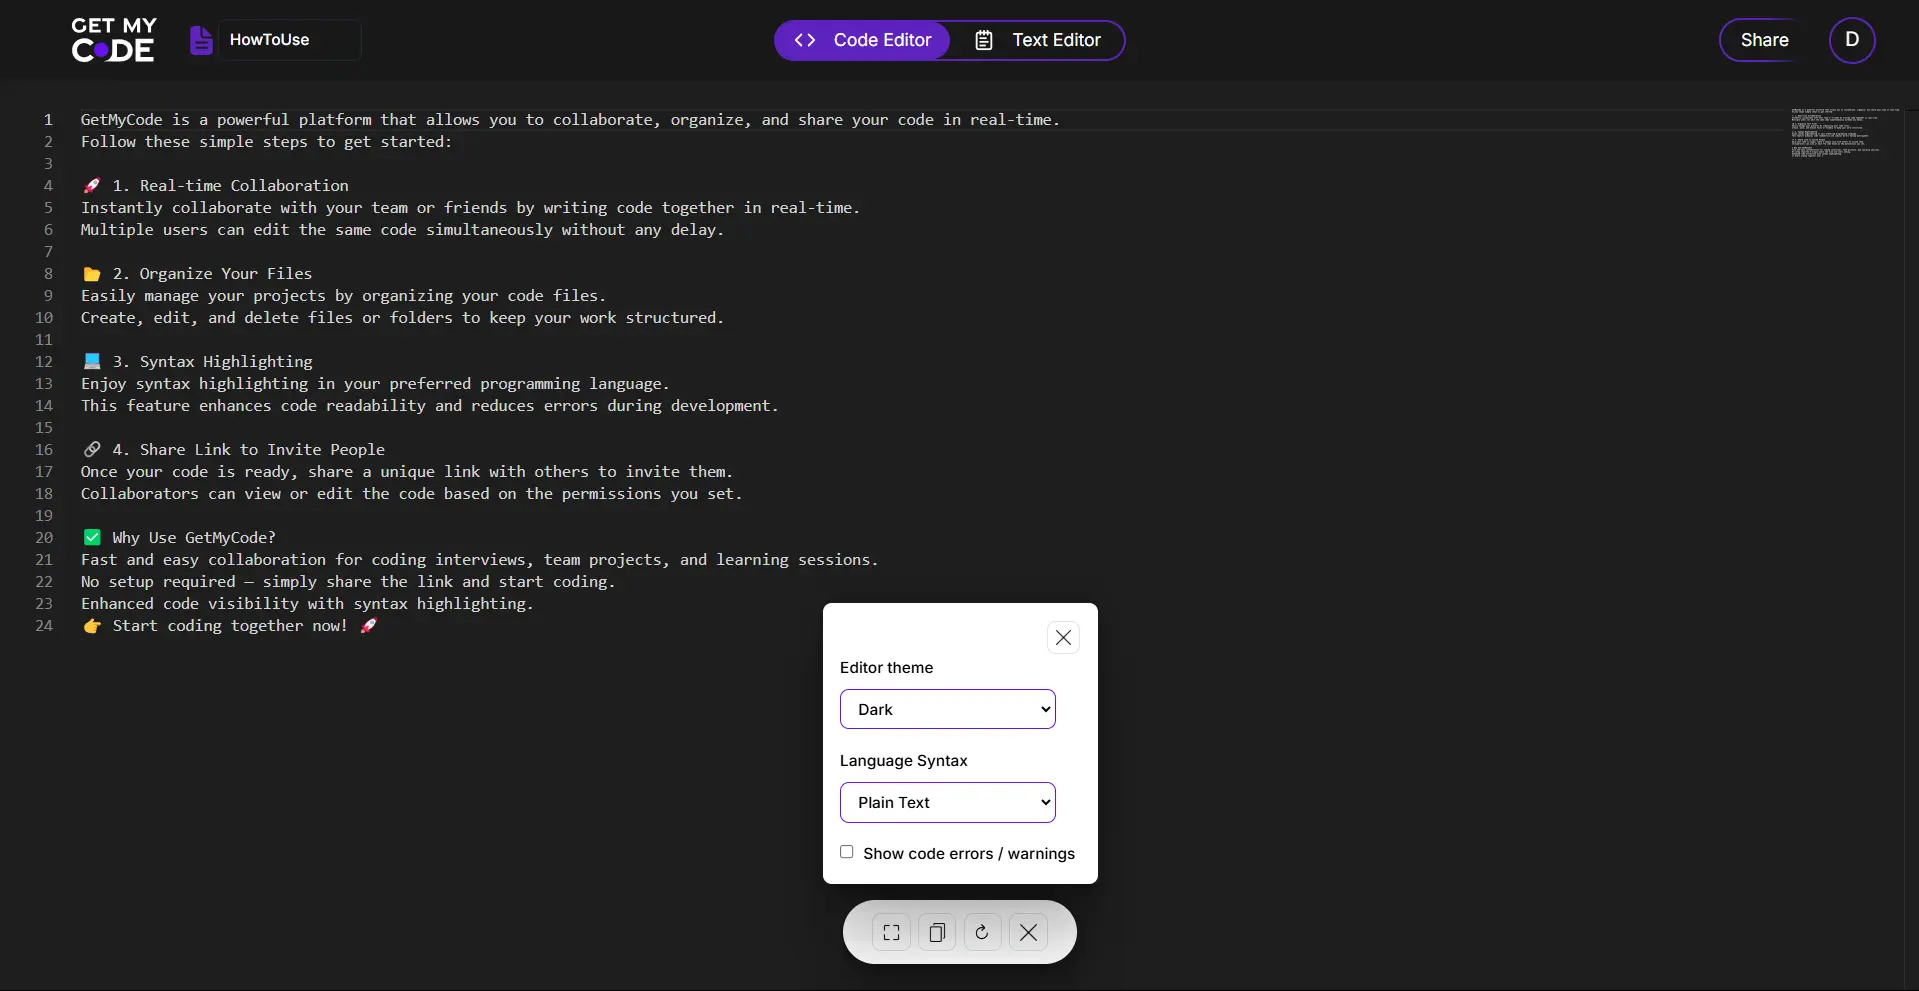Switch to the Text Editor tab

coord(1038,40)
